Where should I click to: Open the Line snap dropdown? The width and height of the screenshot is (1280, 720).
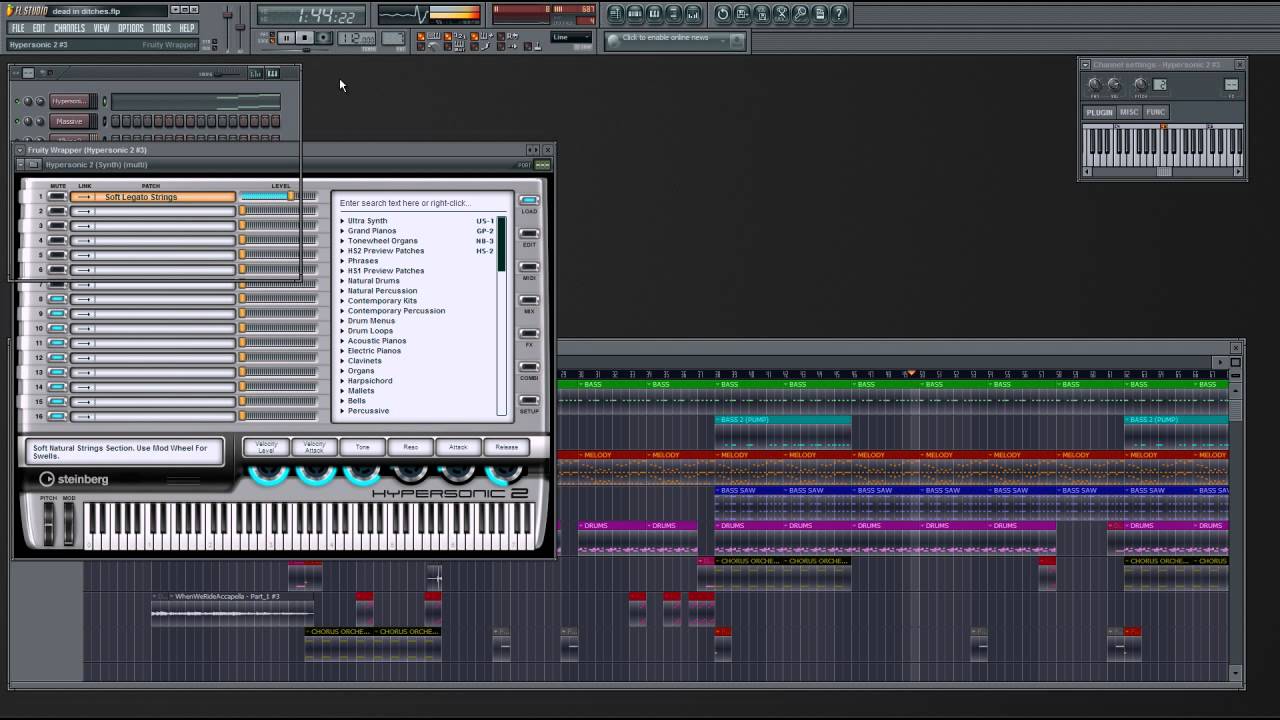(x=571, y=38)
